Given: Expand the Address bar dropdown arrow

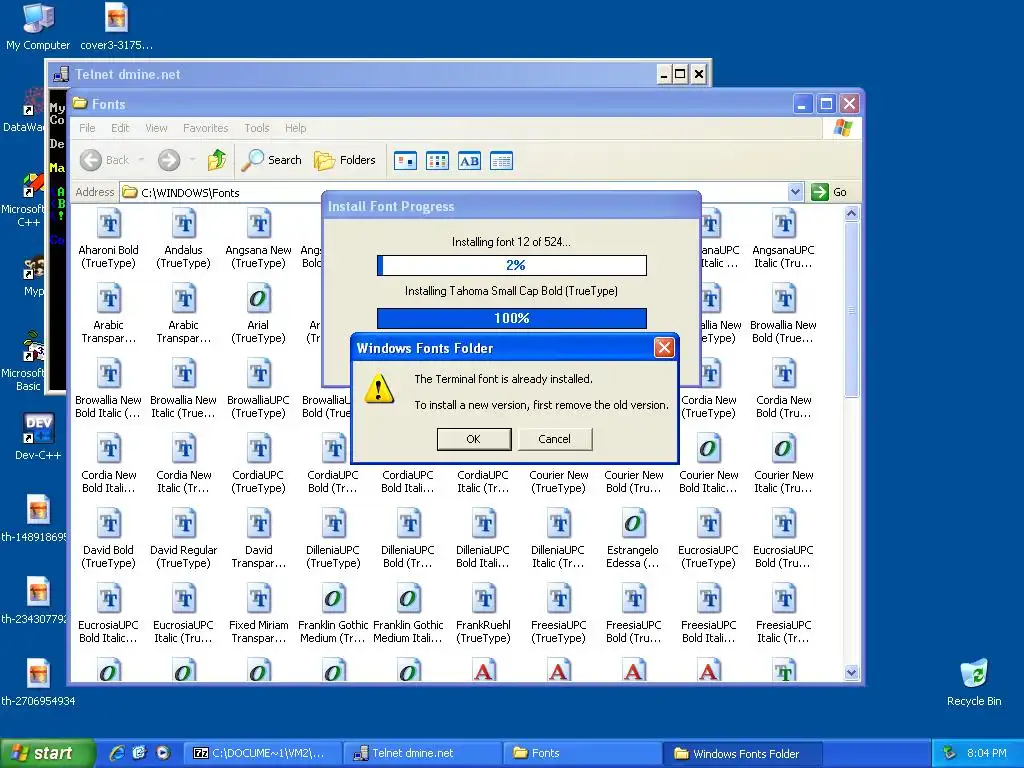Looking at the screenshot, I should pos(795,192).
